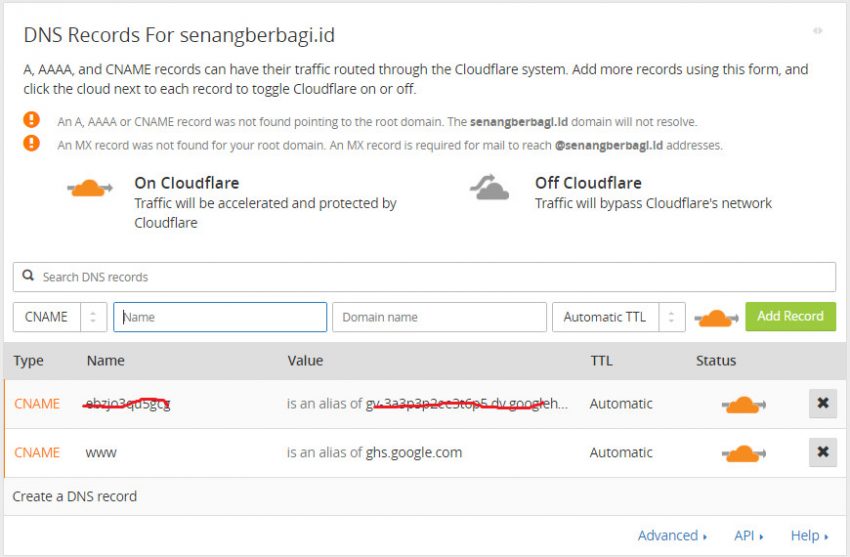The height and width of the screenshot is (557, 850).
Task: Open the Automatic TTL dropdown
Action: pos(618,317)
